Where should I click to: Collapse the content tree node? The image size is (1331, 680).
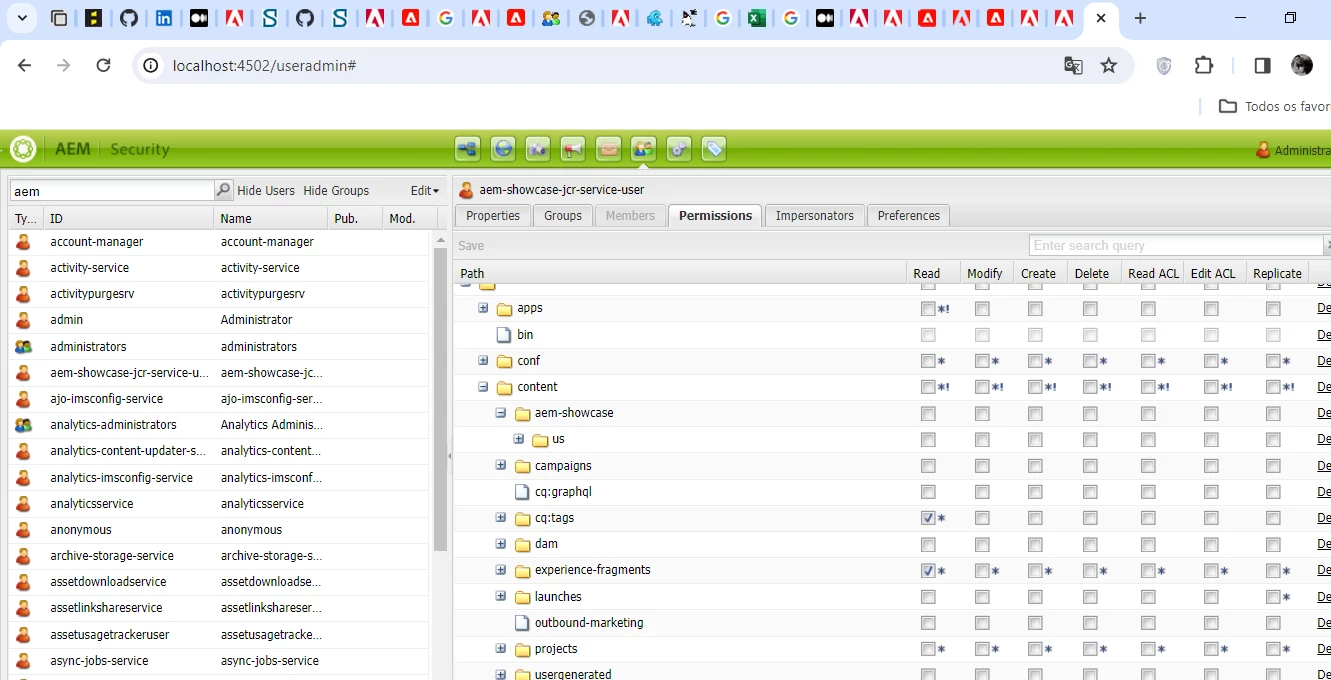click(483, 387)
